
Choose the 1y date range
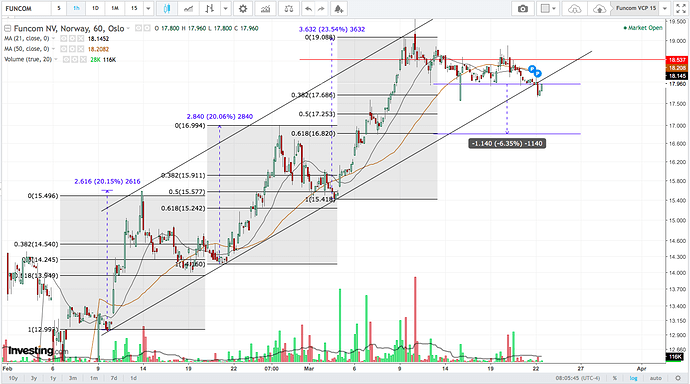pos(53,378)
